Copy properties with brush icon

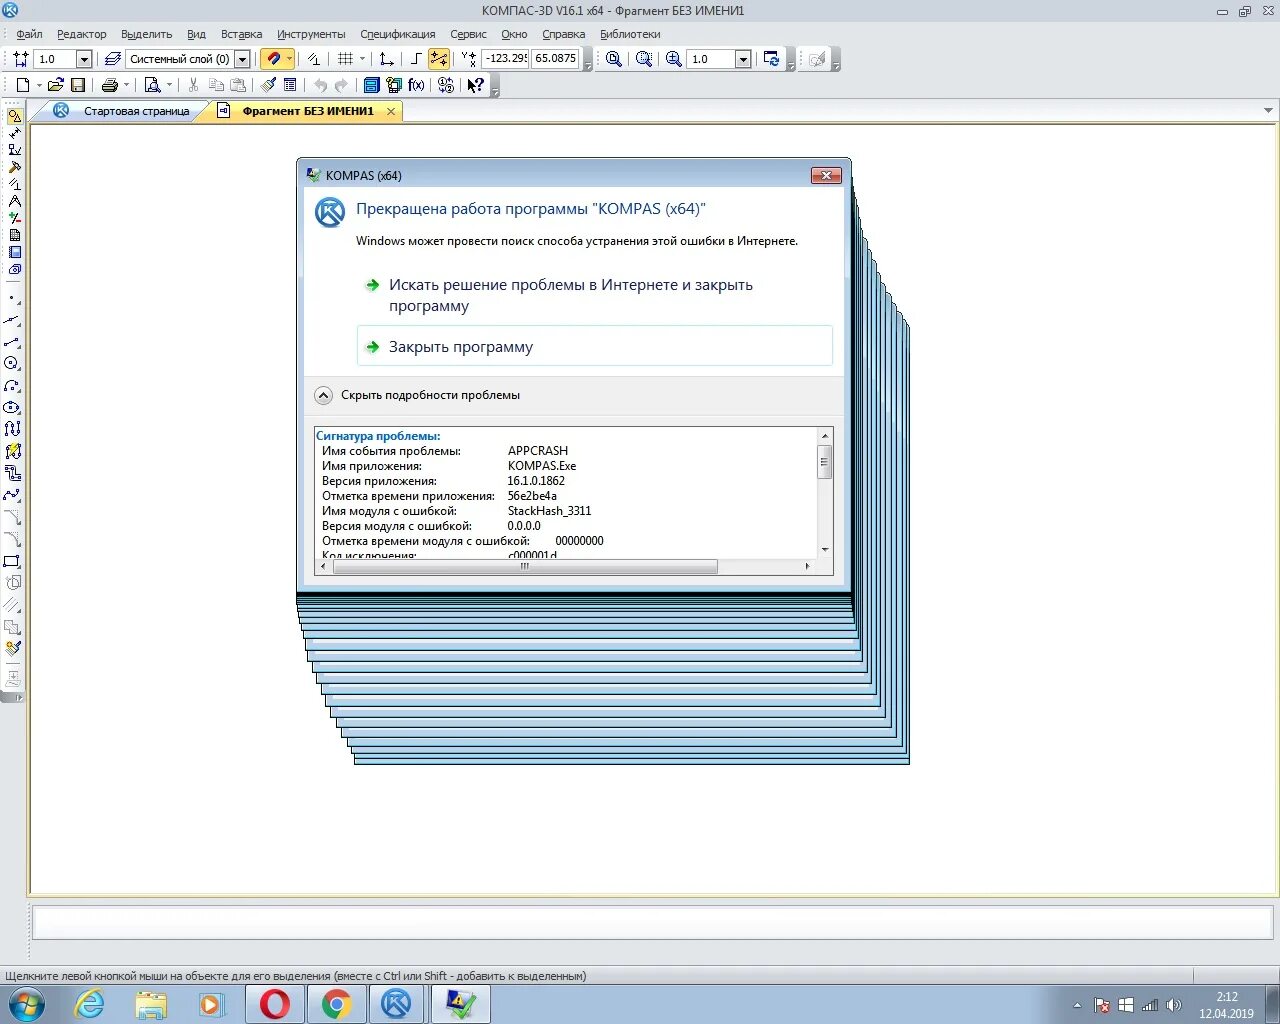tap(269, 85)
